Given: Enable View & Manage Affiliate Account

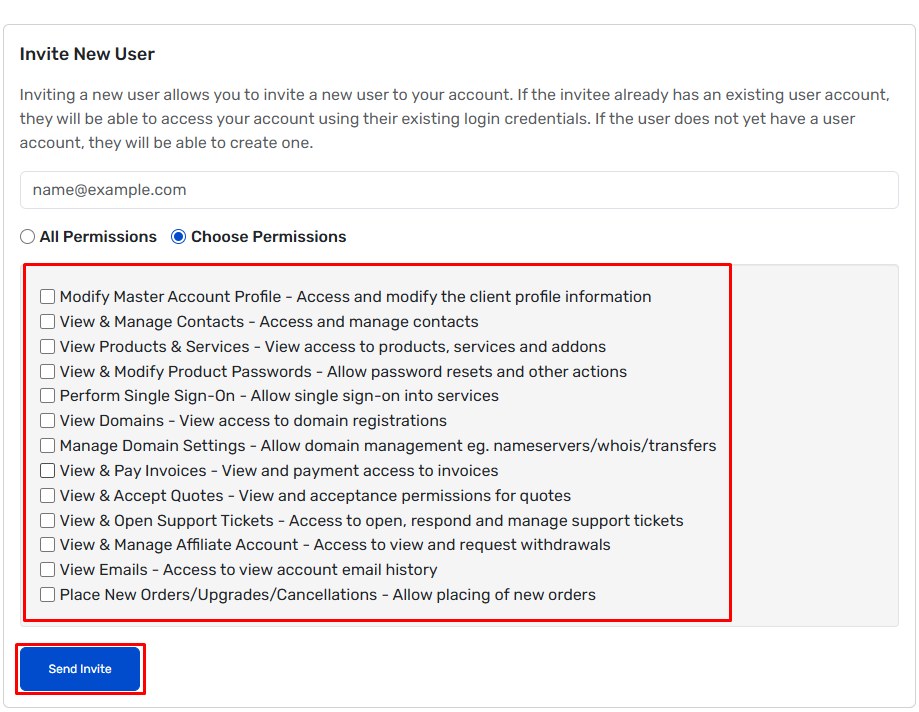Looking at the screenshot, I should (x=47, y=544).
